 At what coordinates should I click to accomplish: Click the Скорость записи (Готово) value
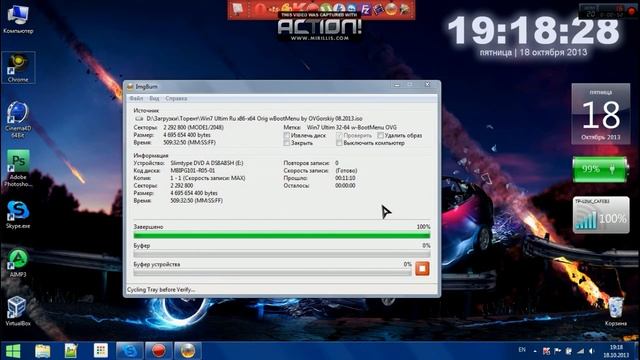point(346,171)
